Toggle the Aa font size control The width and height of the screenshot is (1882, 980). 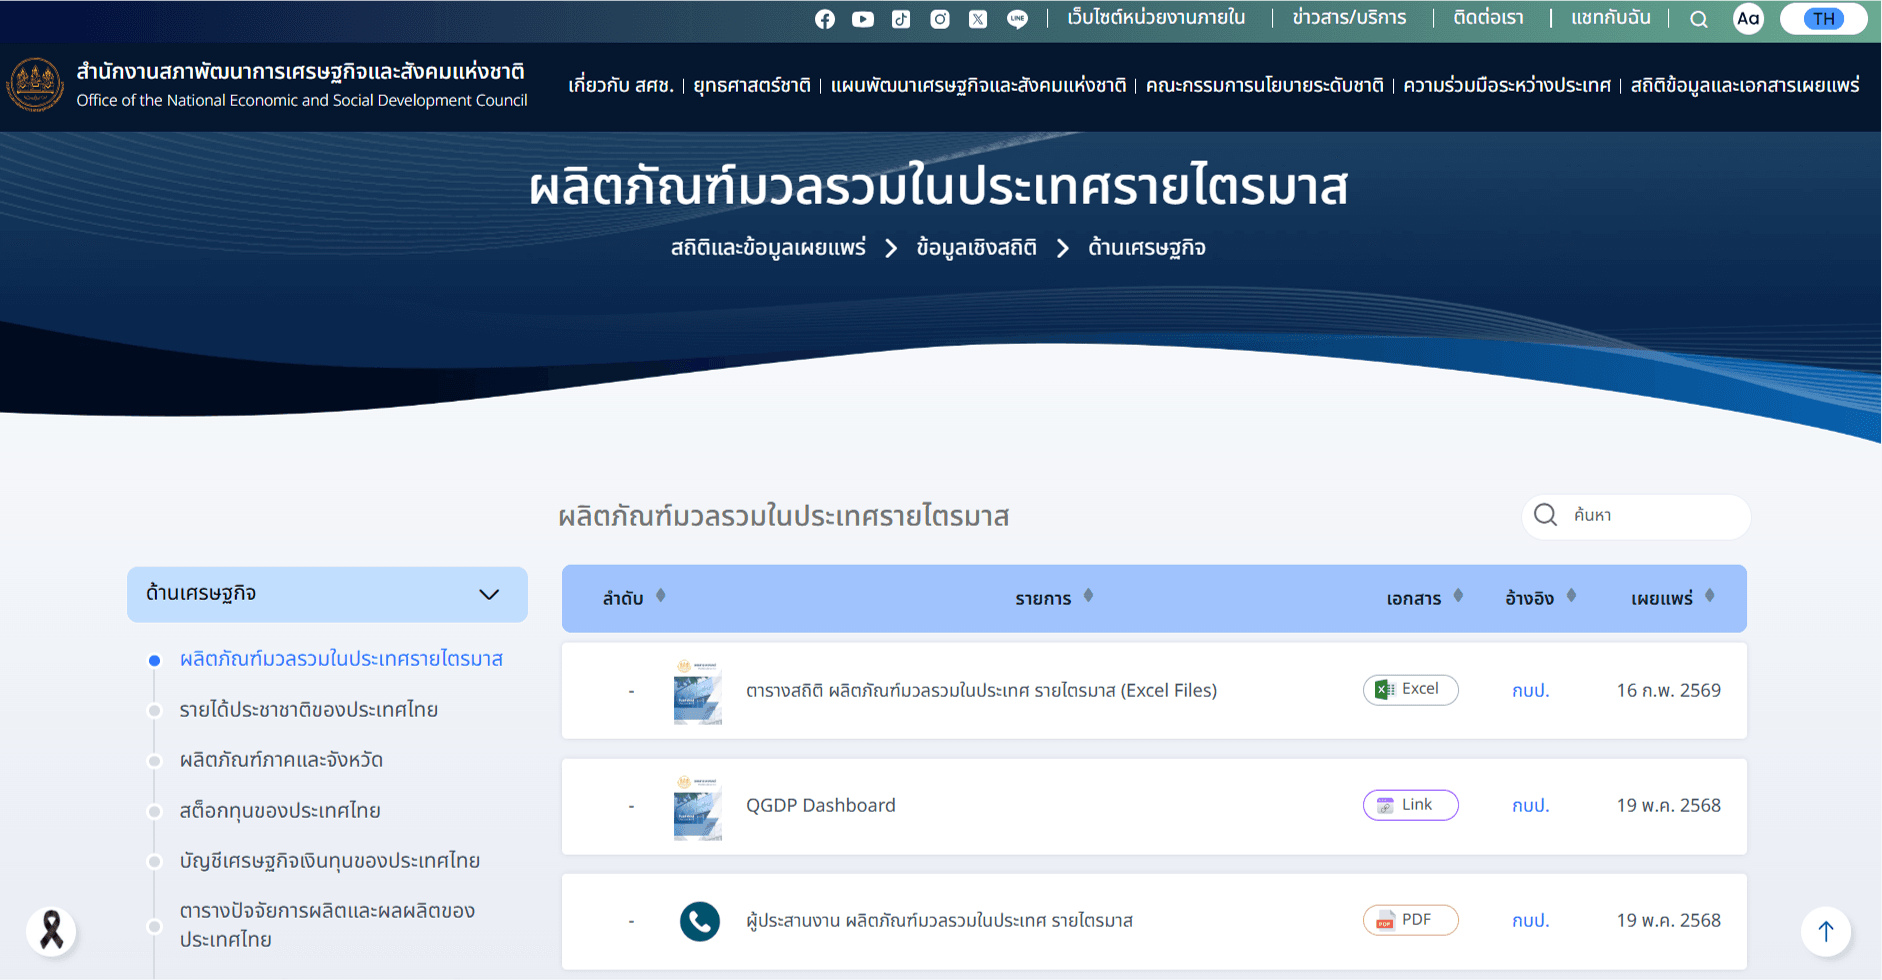pos(1747,19)
